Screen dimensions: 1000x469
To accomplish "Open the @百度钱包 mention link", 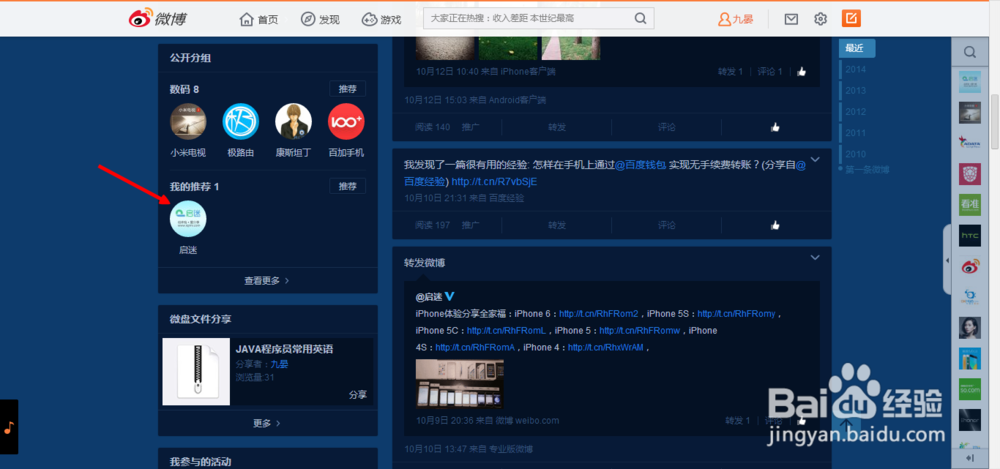I will (x=641, y=165).
